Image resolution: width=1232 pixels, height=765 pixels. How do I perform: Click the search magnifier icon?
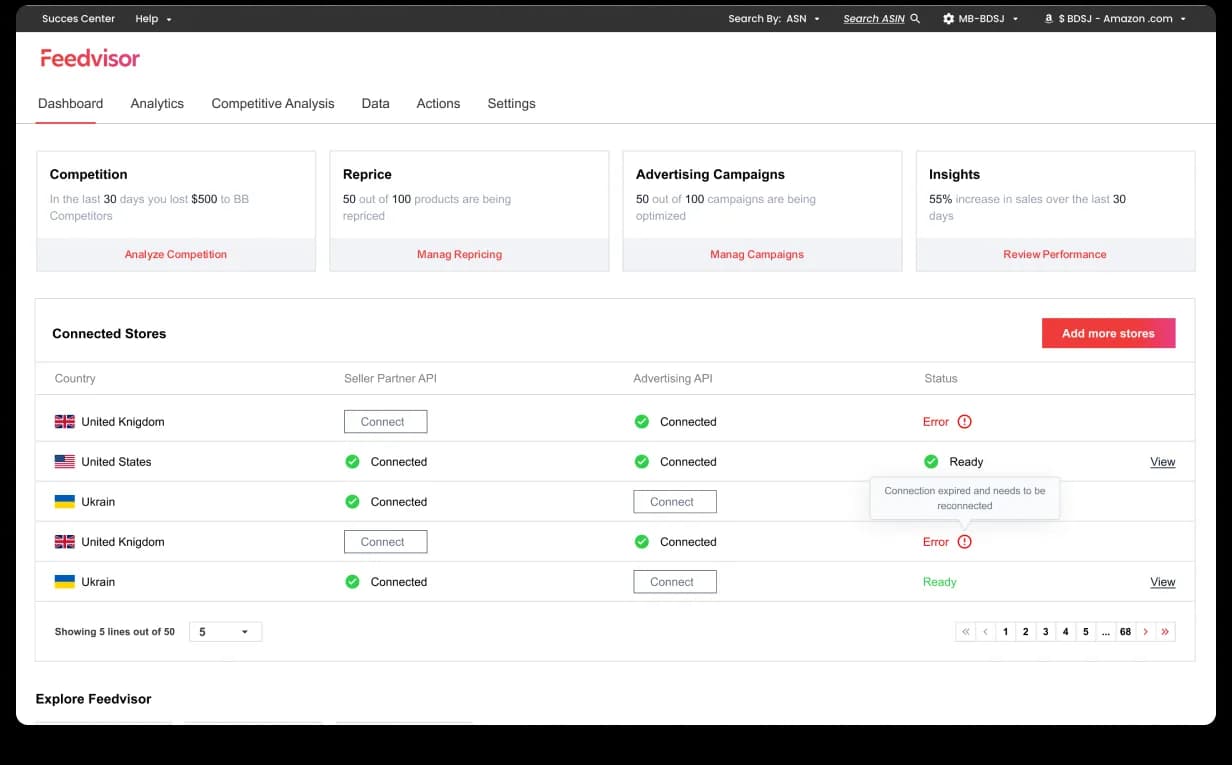tap(915, 18)
